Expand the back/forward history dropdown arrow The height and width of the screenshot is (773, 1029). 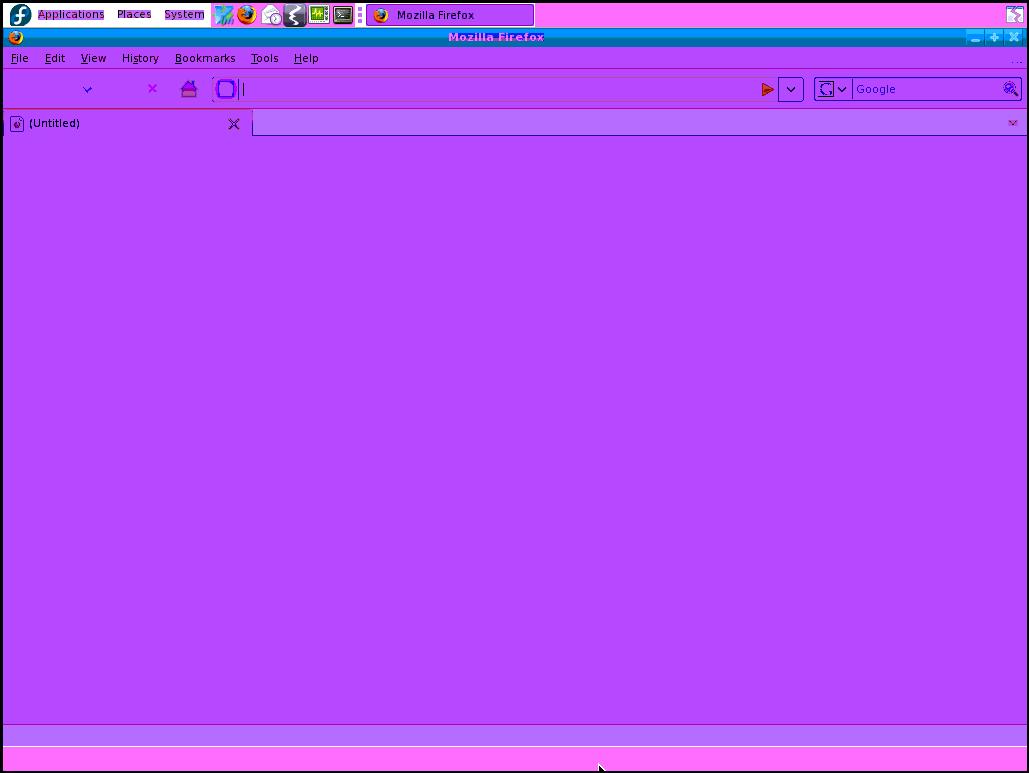click(x=87, y=89)
